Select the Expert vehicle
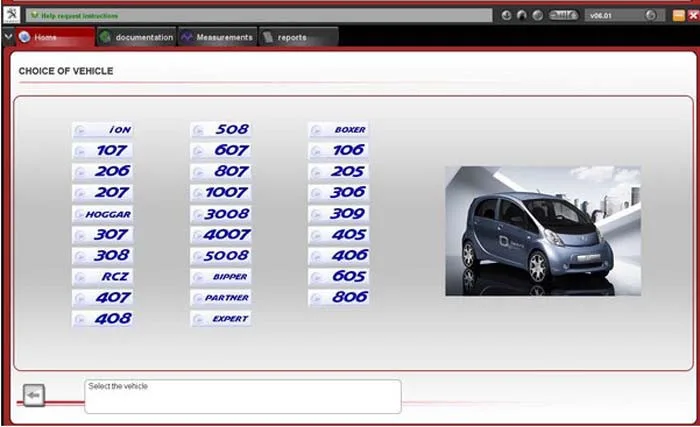 point(221,319)
